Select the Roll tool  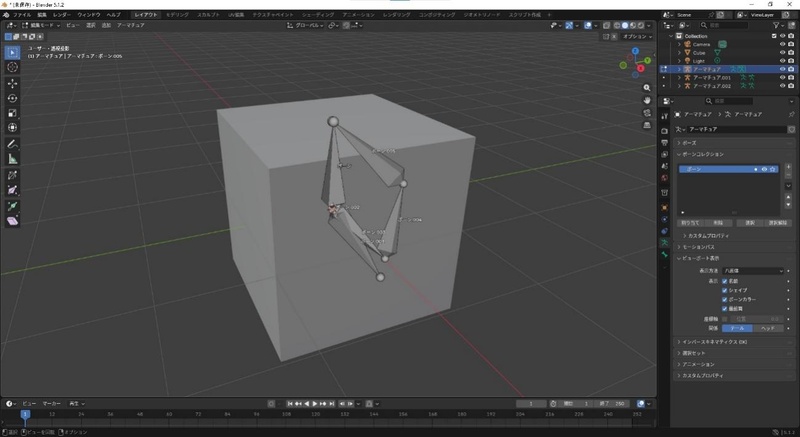pyautogui.click(x=13, y=175)
